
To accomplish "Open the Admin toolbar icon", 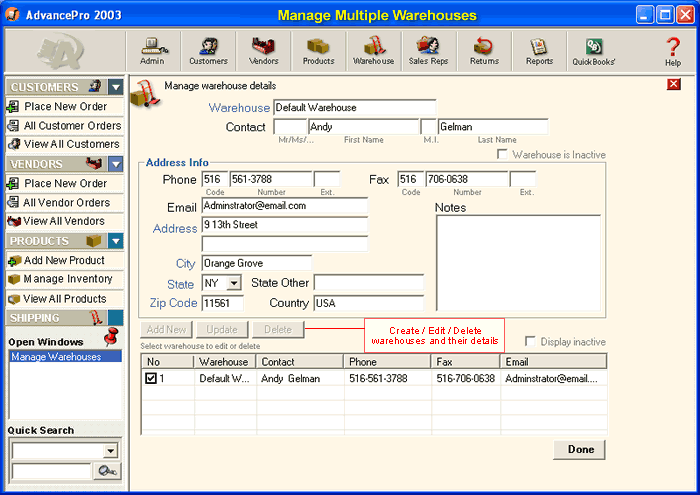I will (153, 51).
